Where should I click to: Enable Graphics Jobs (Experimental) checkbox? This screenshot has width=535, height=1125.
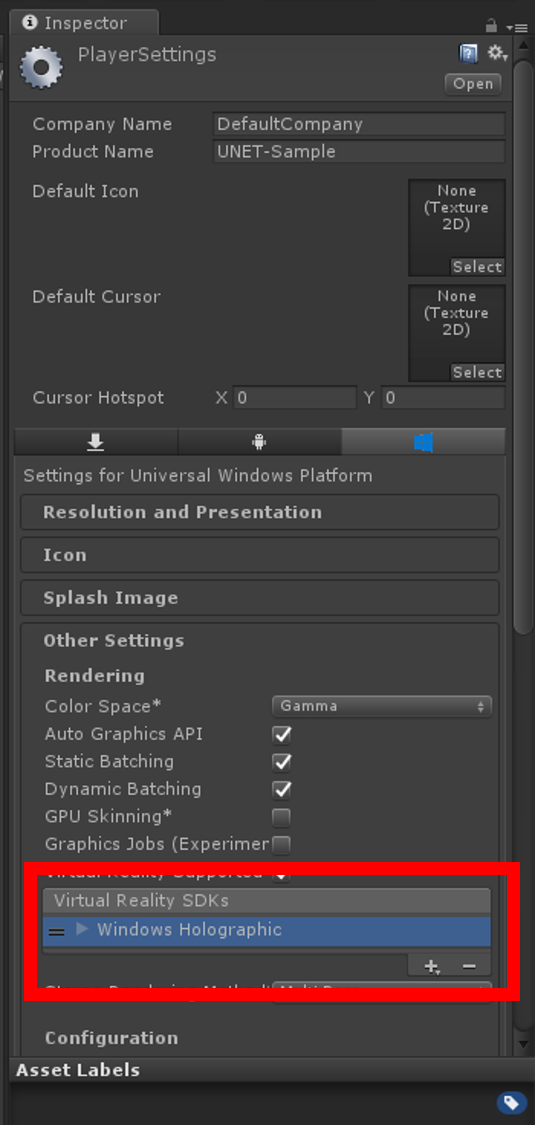point(282,844)
